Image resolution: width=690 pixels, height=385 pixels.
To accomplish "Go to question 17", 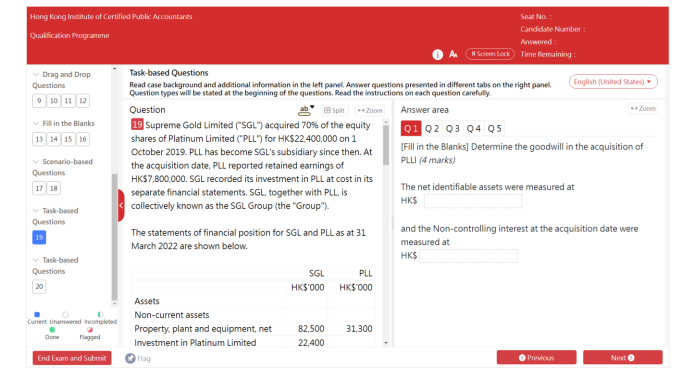I will pyautogui.click(x=39, y=188).
